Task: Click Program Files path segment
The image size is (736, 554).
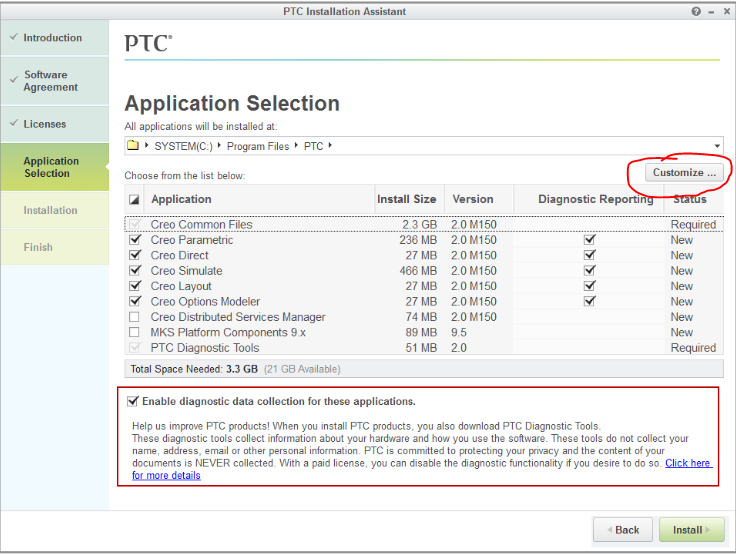Action: tap(258, 146)
